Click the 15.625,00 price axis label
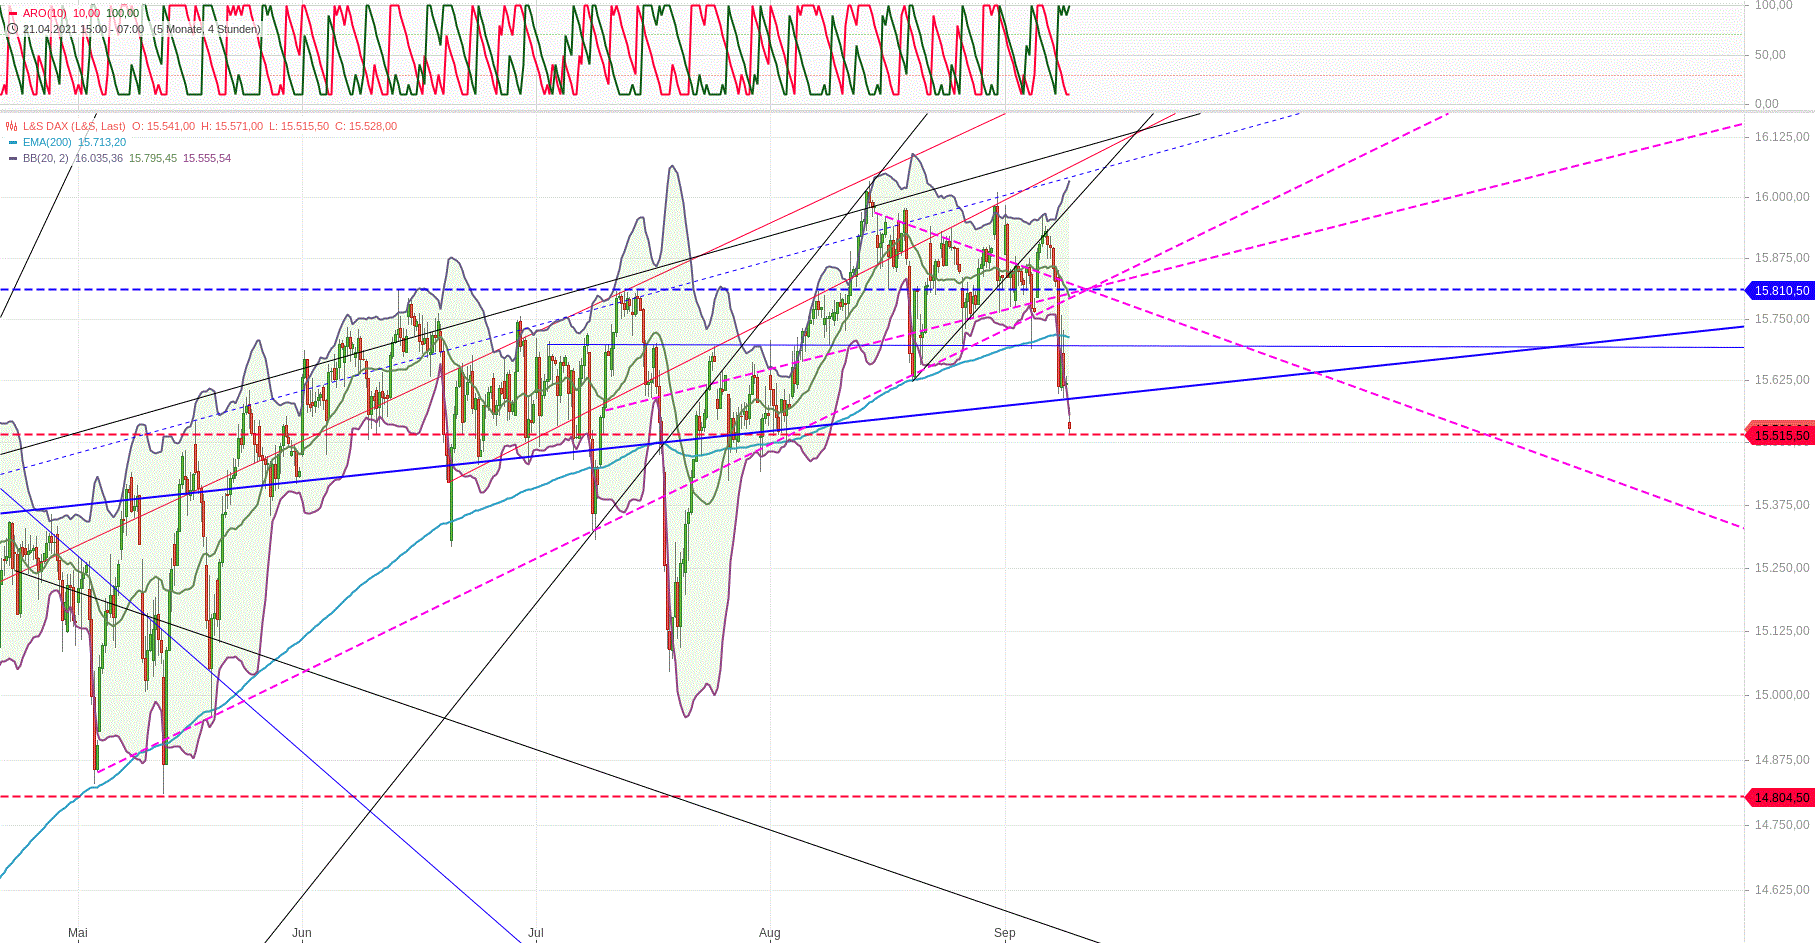The height and width of the screenshot is (943, 1815). coord(1782,380)
